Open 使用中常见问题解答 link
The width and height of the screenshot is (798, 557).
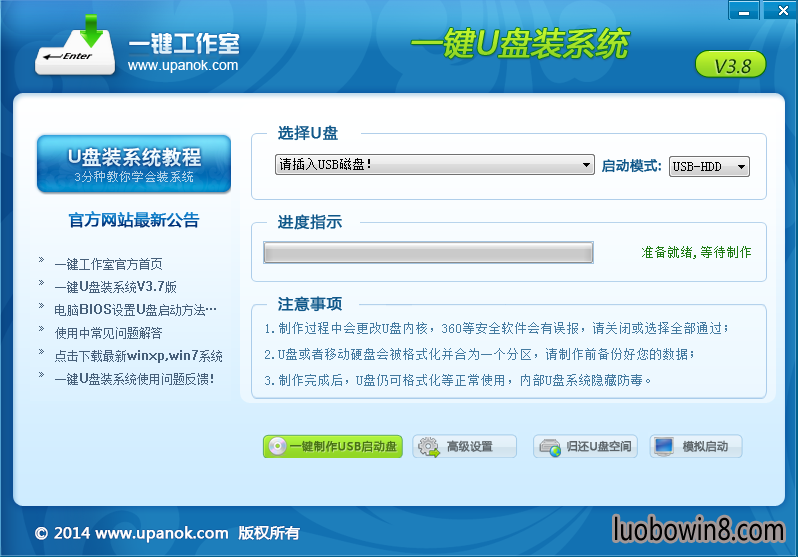[108, 333]
